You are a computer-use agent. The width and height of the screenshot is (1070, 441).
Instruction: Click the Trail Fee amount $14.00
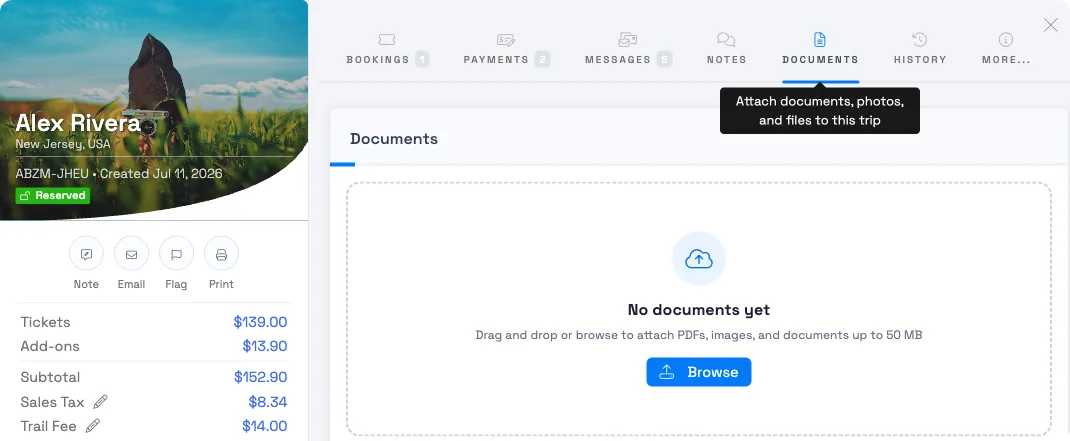click(264, 426)
